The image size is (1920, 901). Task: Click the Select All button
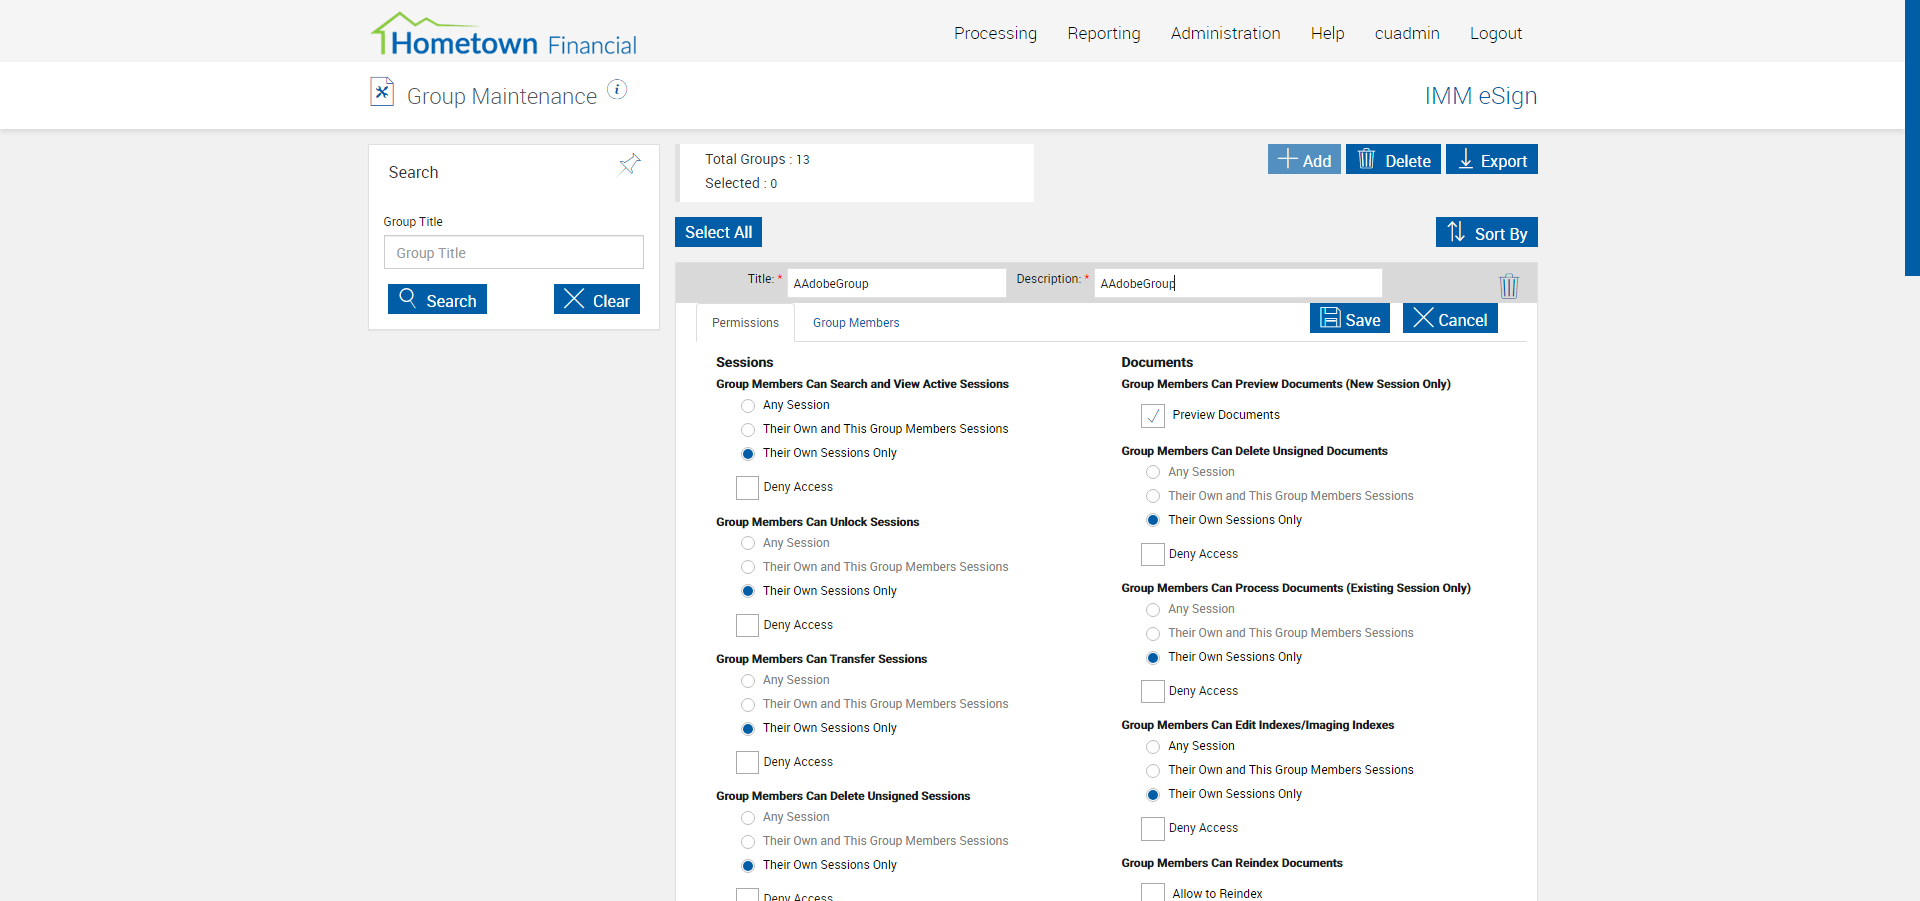click(x=718, y=232)
